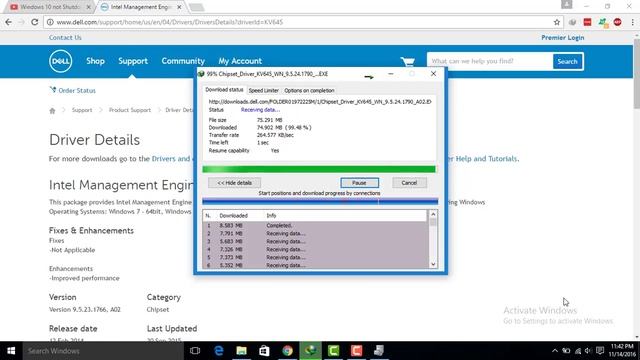Click the Hide details button
The width and height of the screenshot is (640, 360).
pos(234,183)
